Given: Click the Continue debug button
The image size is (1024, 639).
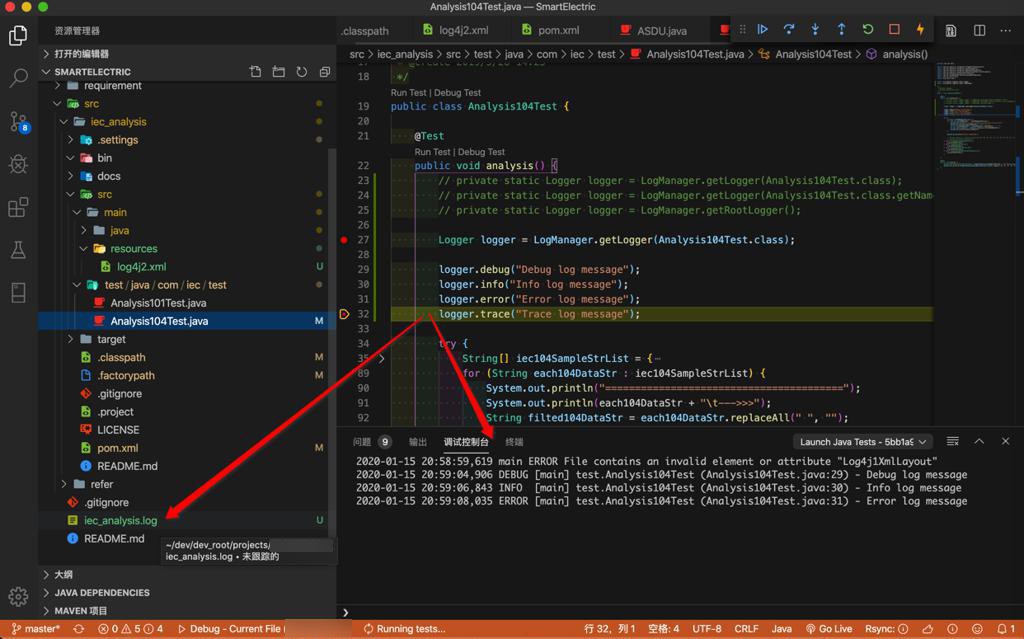Looking at the screenshot, I should click(763, 30).
